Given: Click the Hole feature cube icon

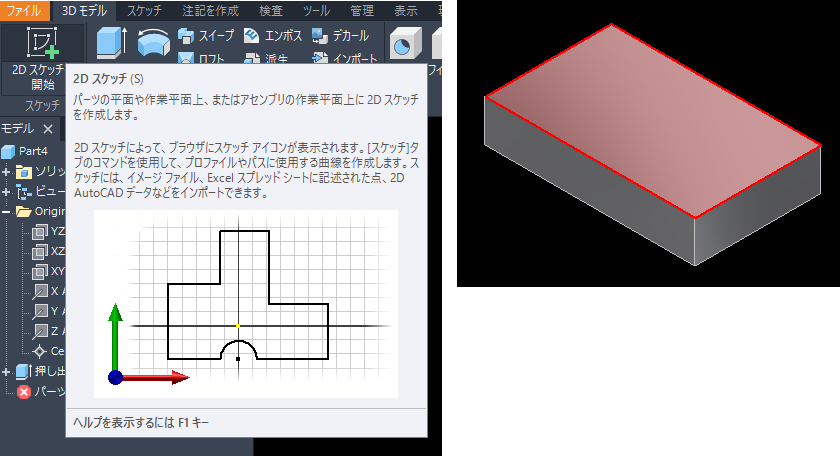Looking at the screenshot, I should (x=406, y=43).
